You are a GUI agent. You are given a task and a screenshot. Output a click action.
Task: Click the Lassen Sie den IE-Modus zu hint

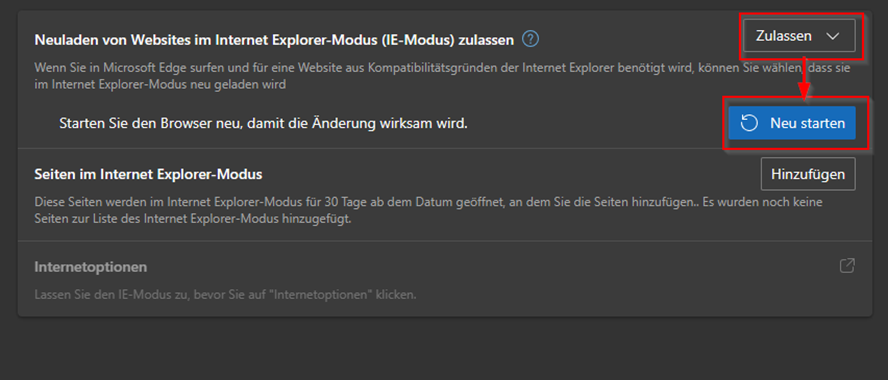coord(225,295)
